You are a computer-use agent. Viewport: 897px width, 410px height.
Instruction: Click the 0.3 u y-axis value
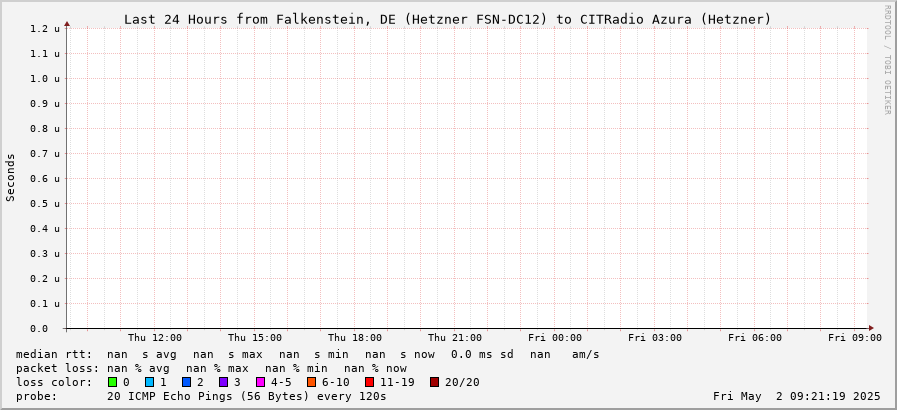click(45, 253)
